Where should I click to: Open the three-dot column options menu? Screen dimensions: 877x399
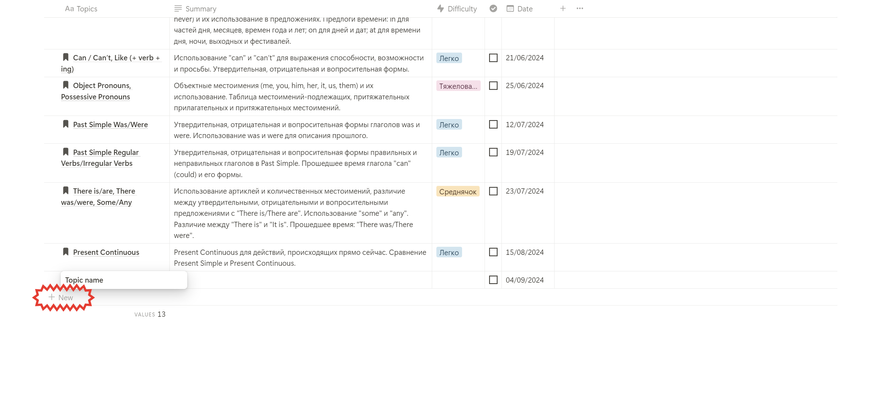pos(579,8)
